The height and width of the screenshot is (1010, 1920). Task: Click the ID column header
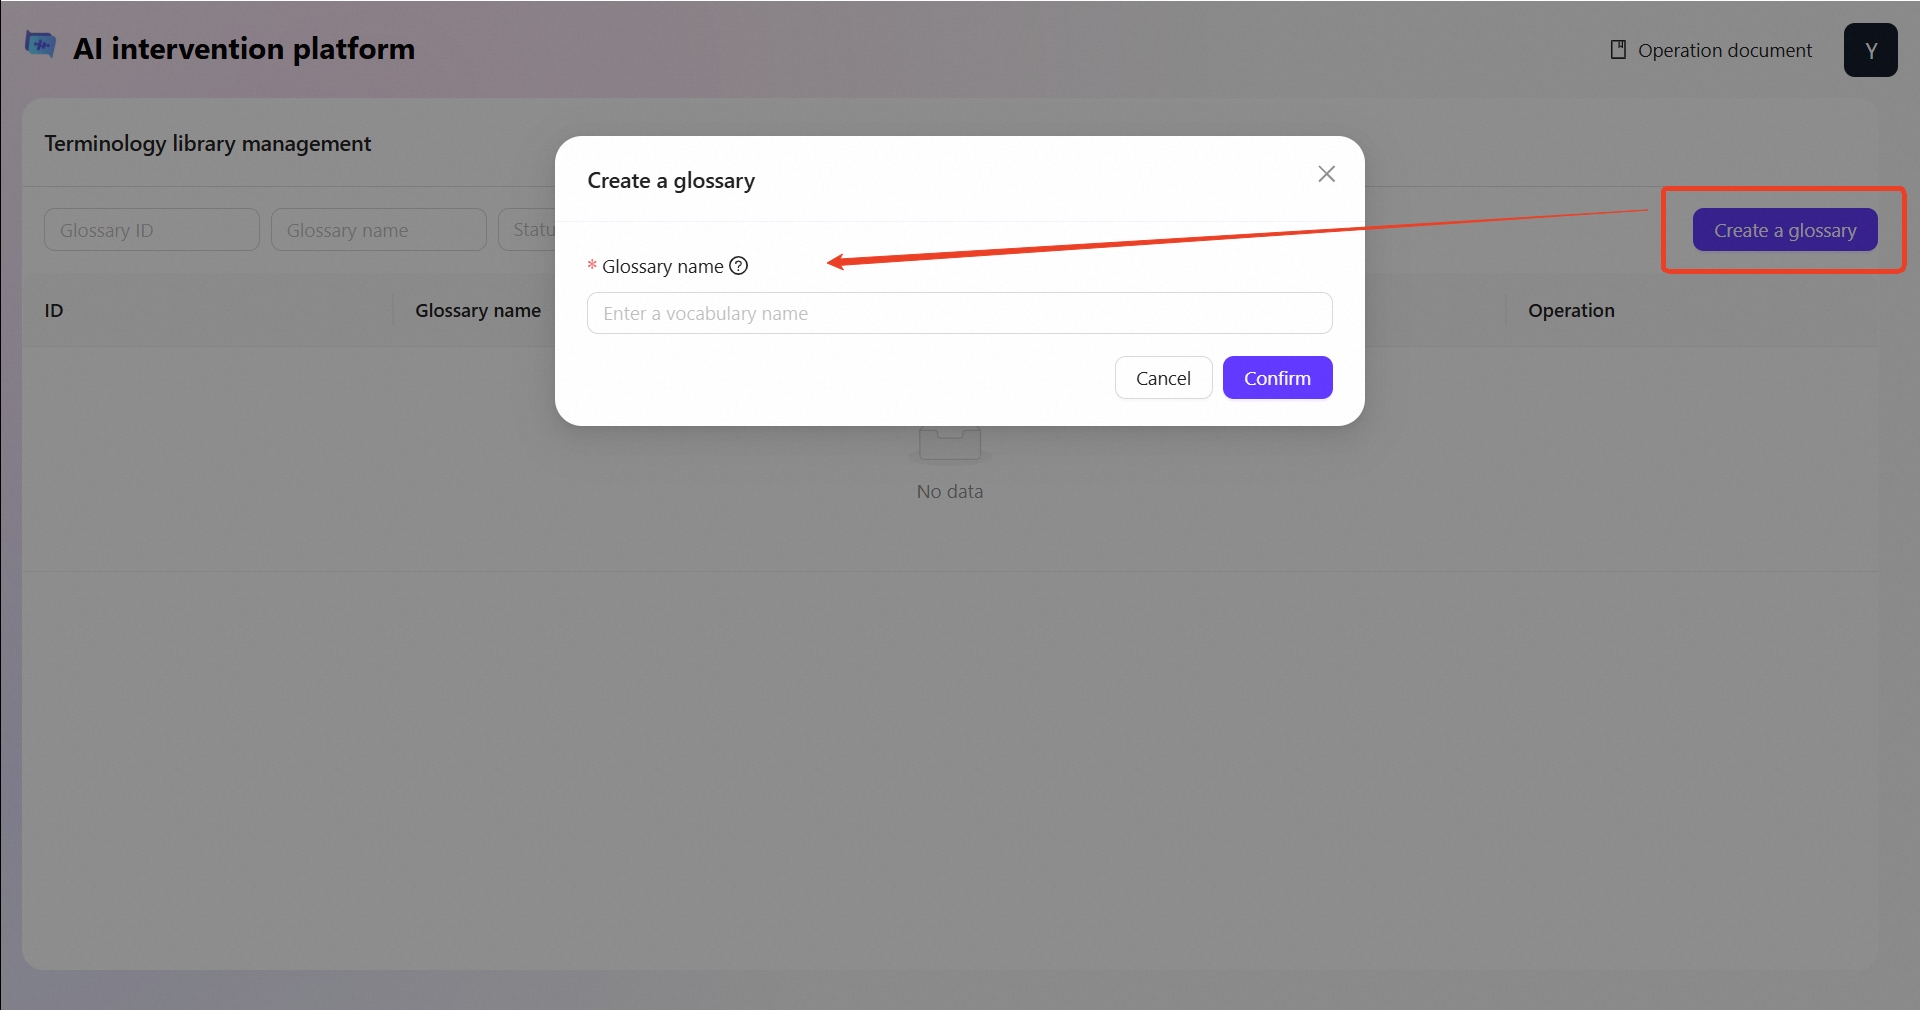54,311
